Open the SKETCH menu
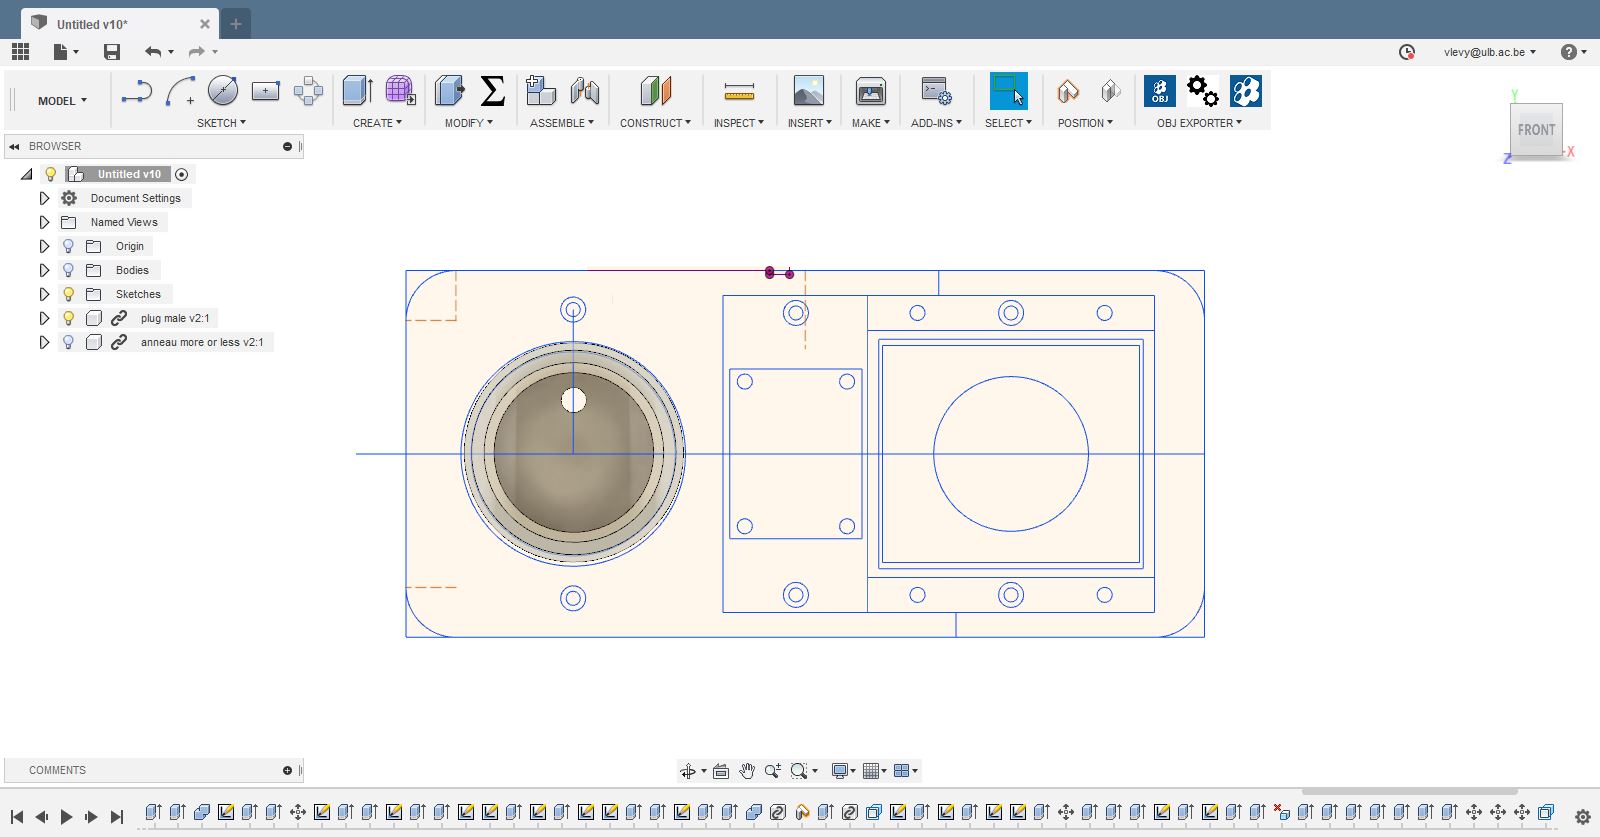Viewport: 1600px width, 837px height. click(x=221, y=123)
